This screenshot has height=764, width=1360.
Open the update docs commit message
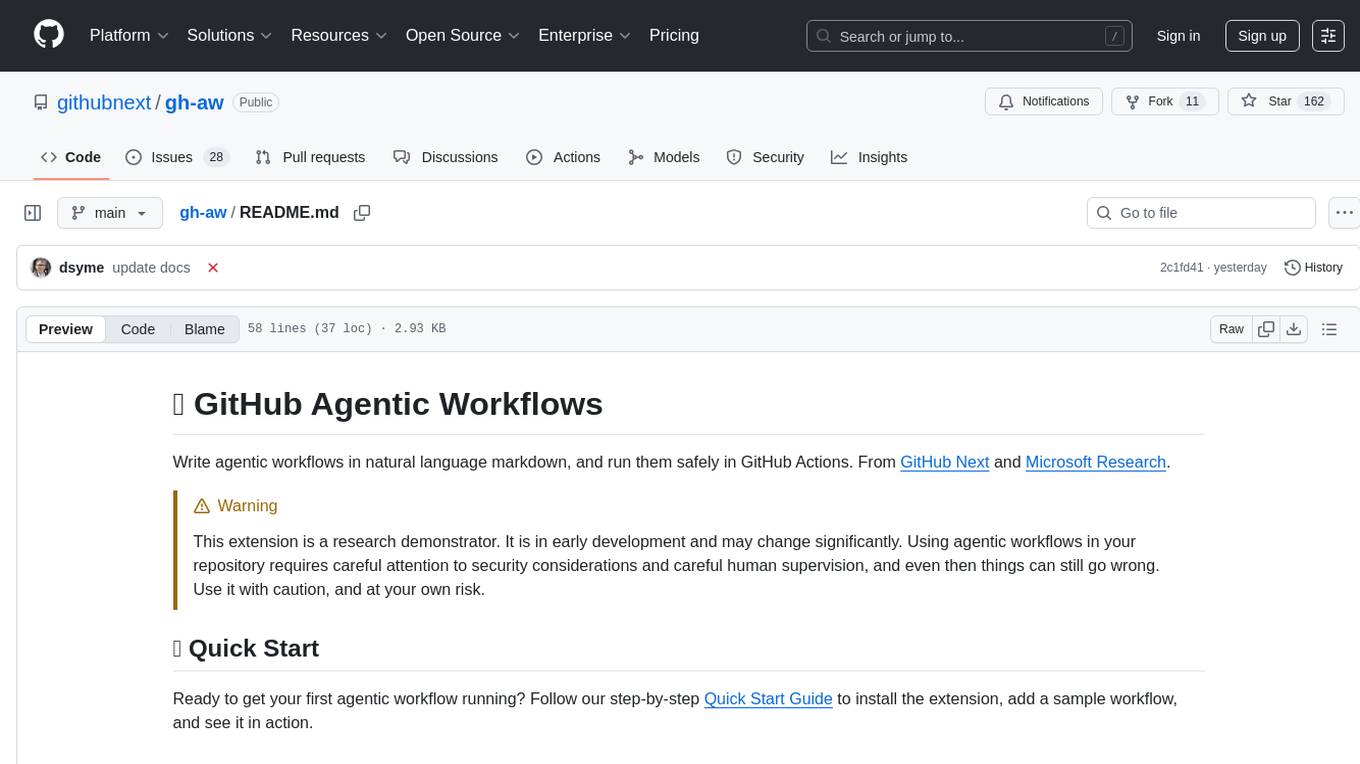pyautogui.click(x=151, y=268)
